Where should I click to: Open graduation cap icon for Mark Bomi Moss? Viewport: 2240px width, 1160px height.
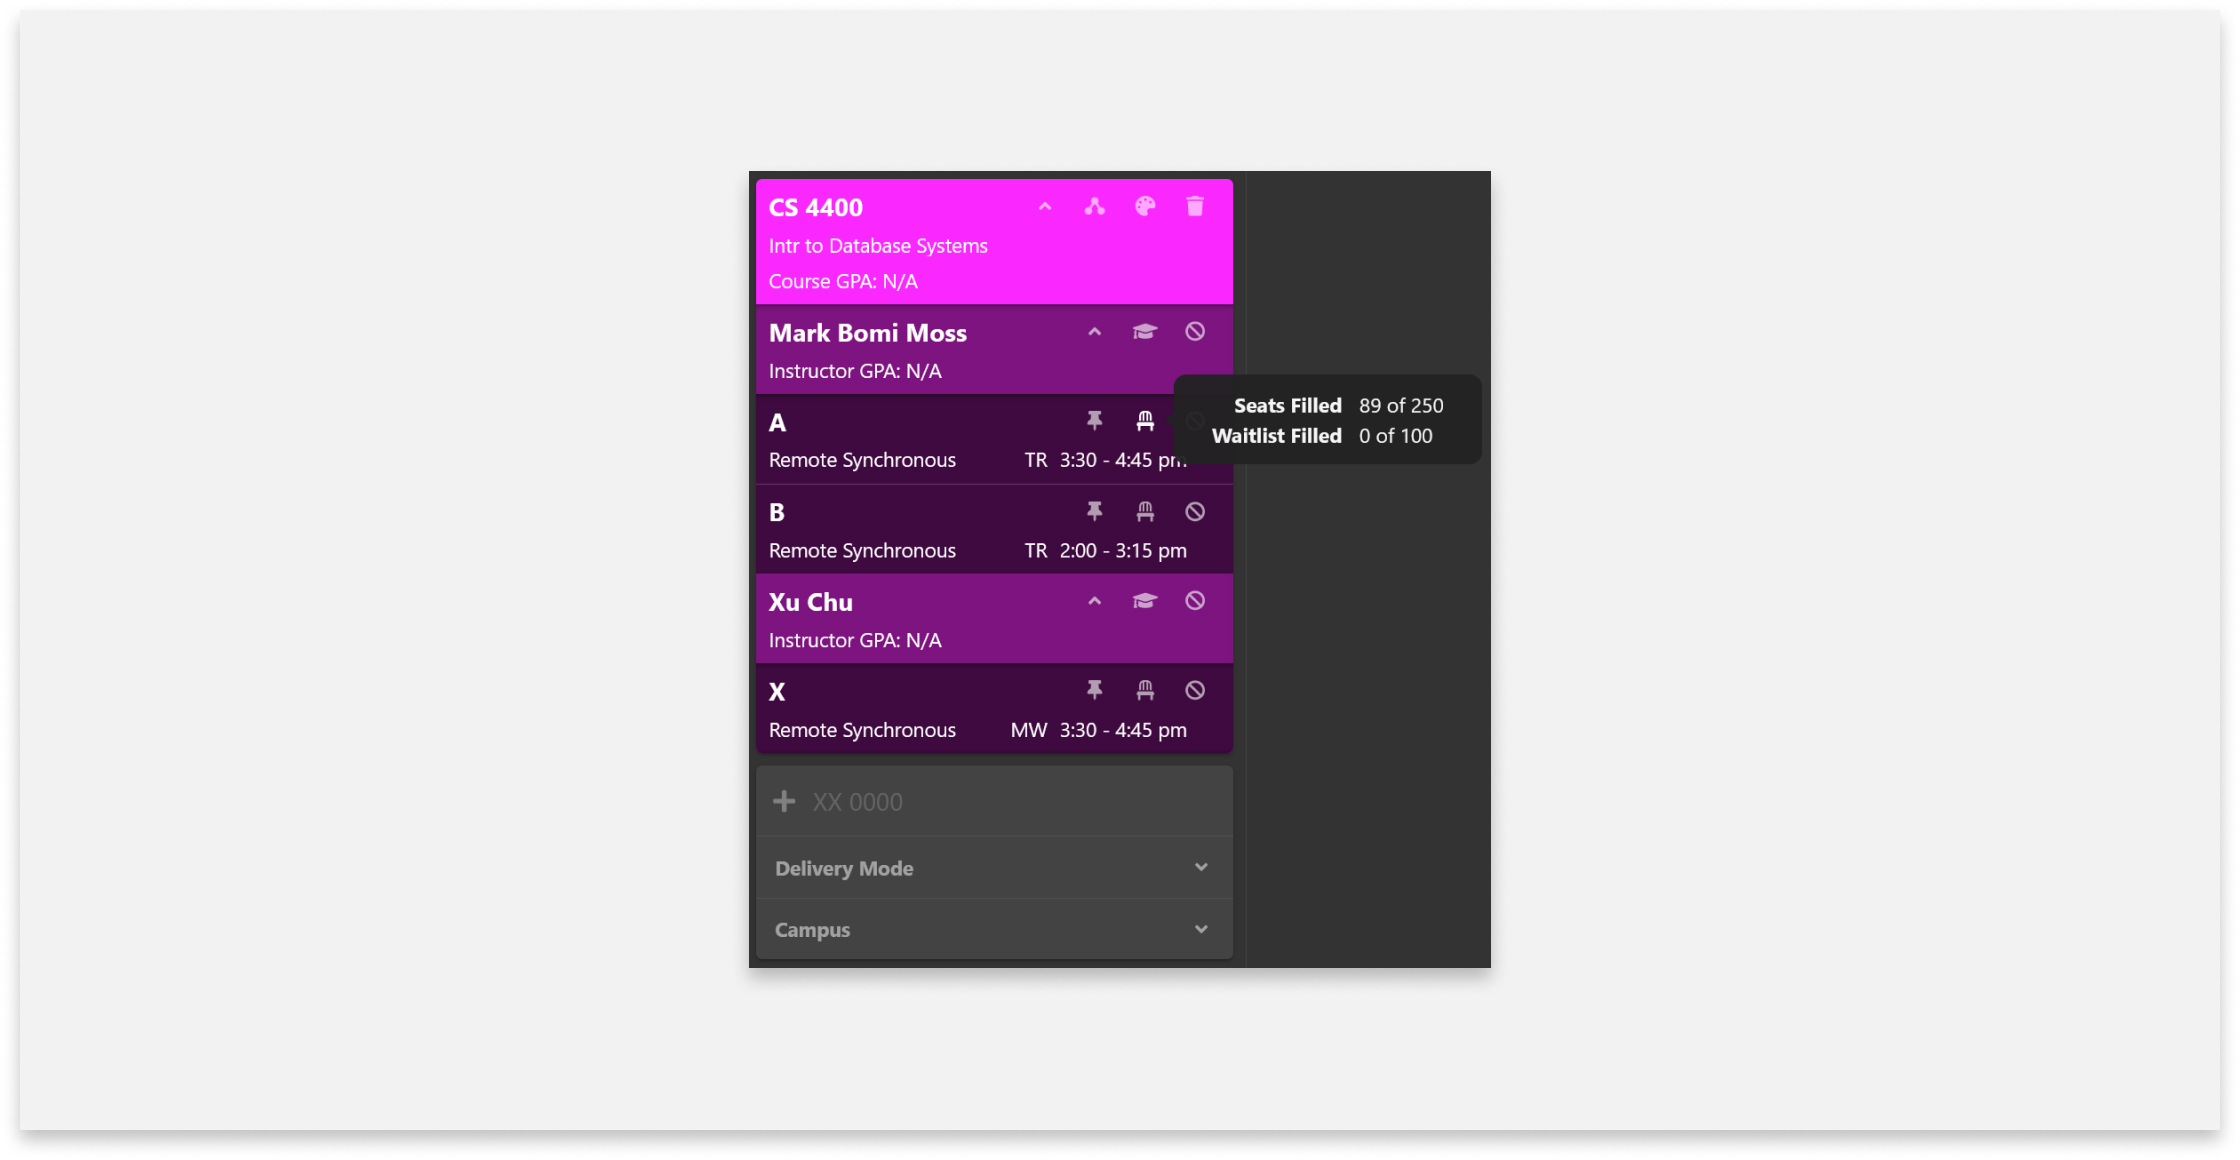pos(1145,332)
